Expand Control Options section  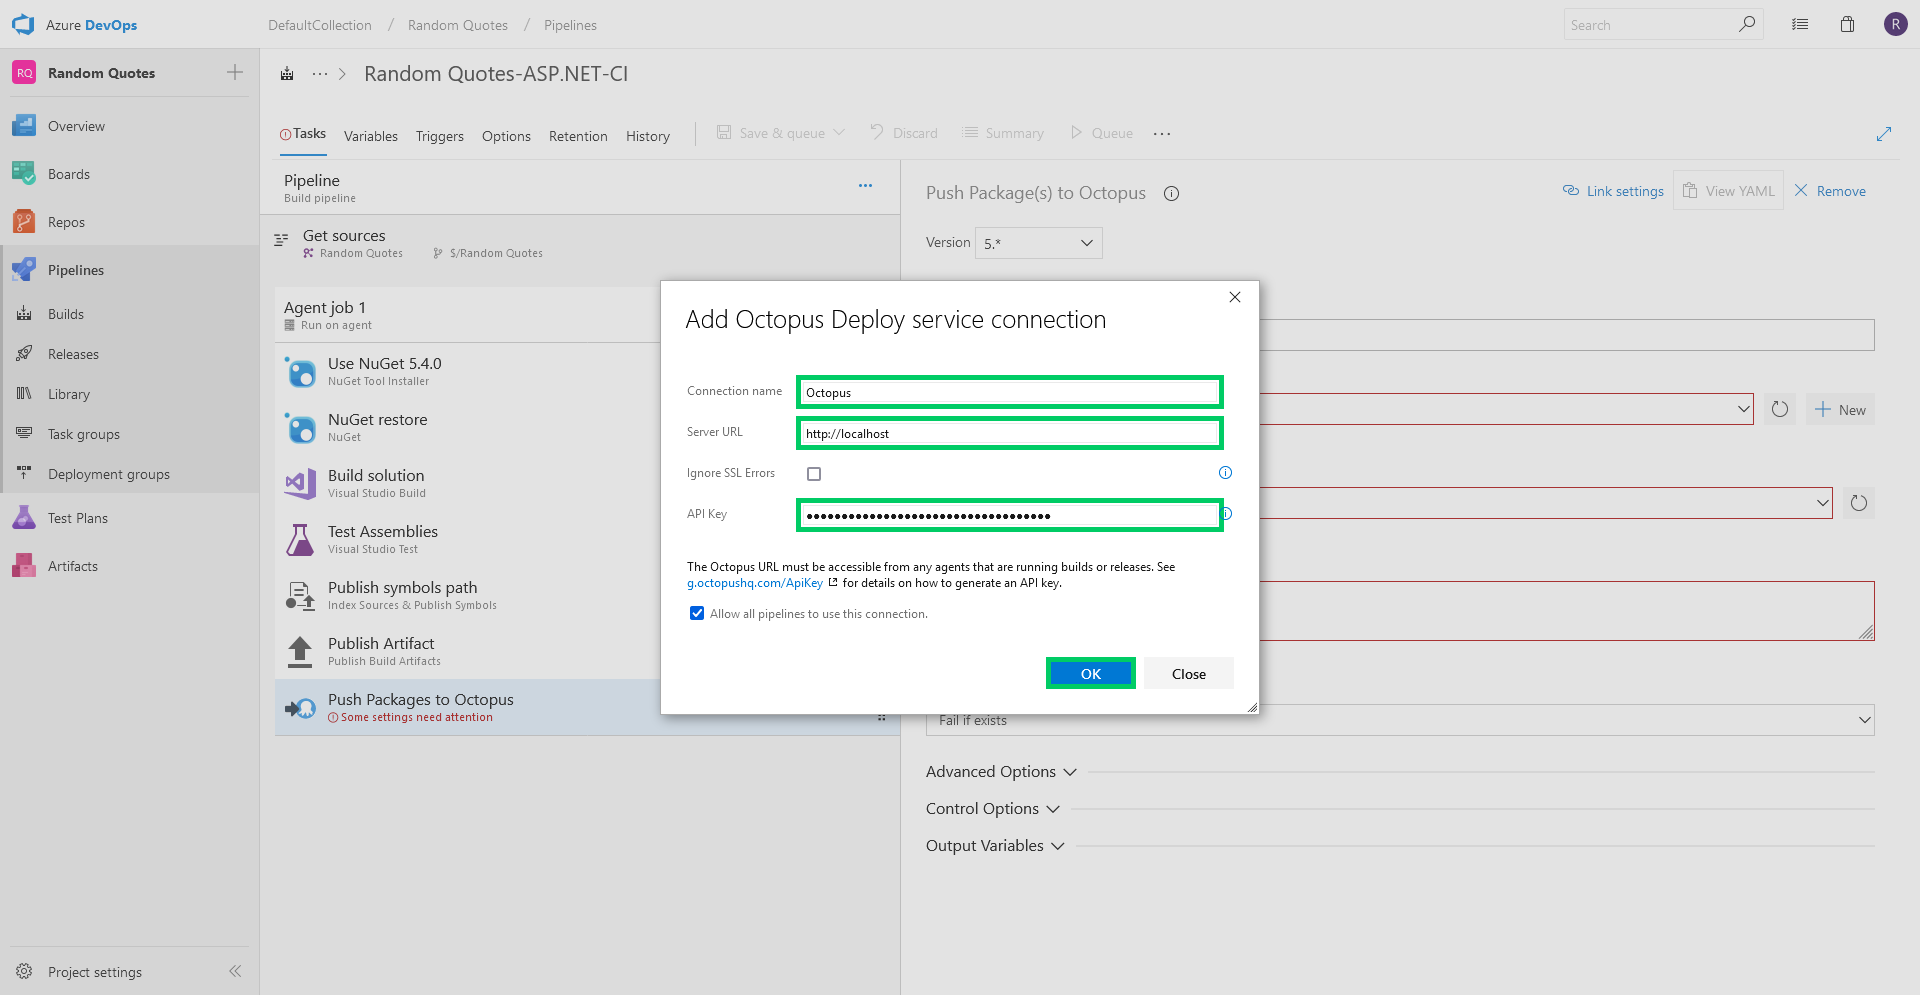click(992, 809)
